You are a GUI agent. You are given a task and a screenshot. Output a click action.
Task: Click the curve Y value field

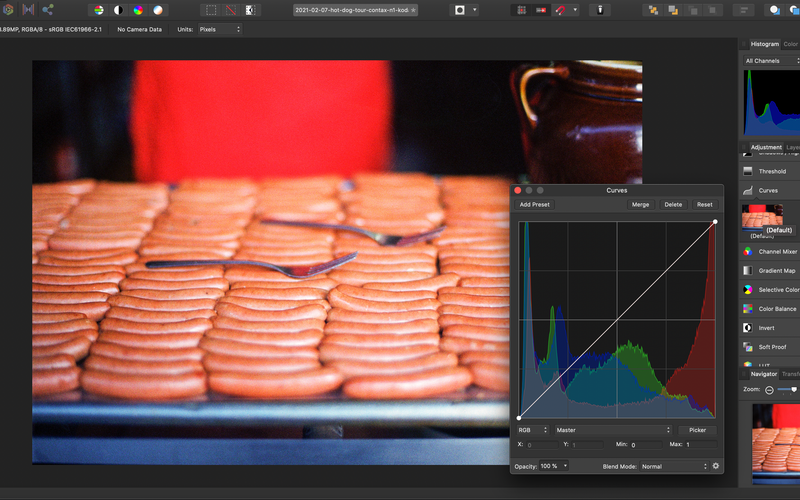pos(587,445)
